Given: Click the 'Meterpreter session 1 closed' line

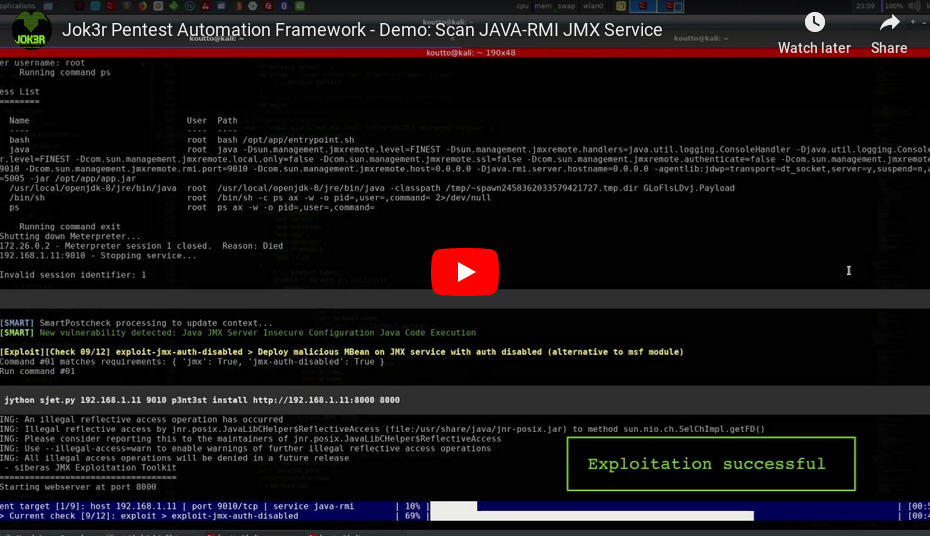Looking at the screenshot, I should 141,245.
